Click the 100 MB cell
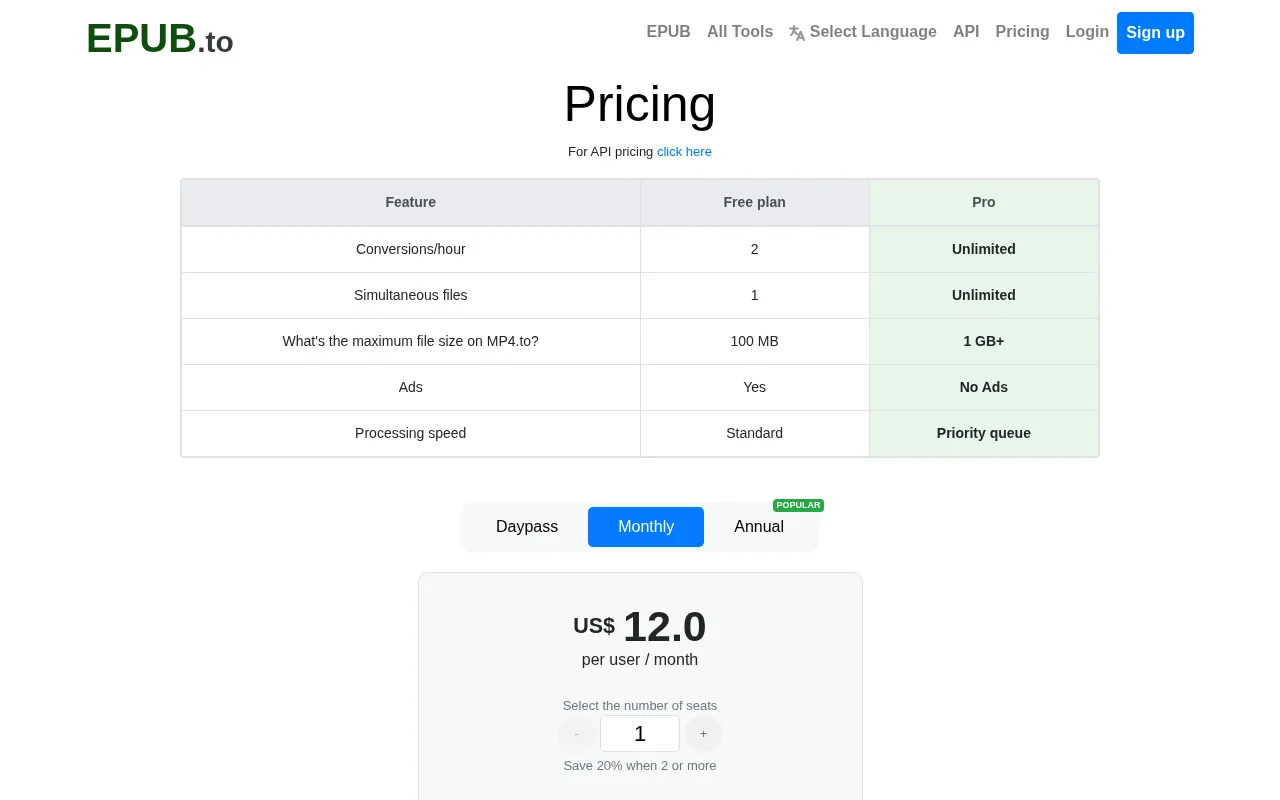This screenshot has width=1280, height=800. (x=755, y=341)
